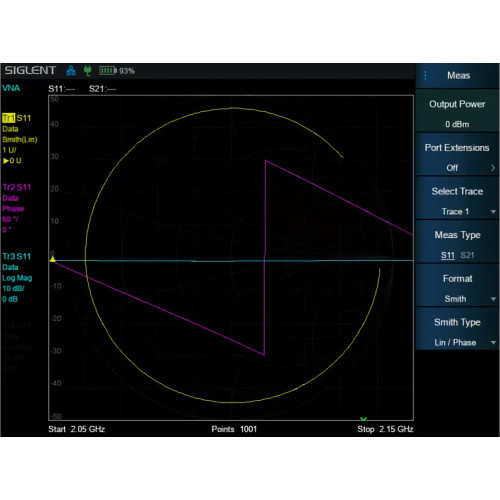Click the 0 U reference value of Tr1
Image resolution: width=500 pixels, height=500 pixels.
[x=12, y=161]
